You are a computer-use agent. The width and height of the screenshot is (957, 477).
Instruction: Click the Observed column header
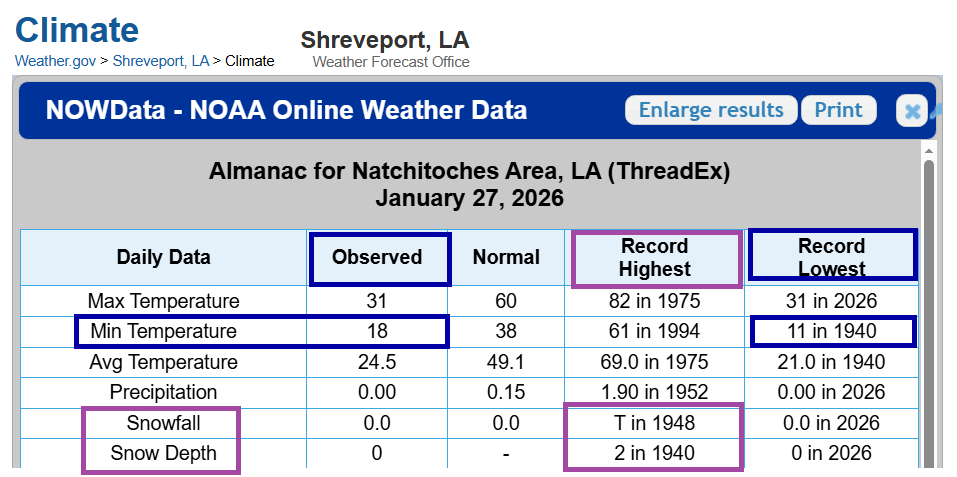coord(377,257)
